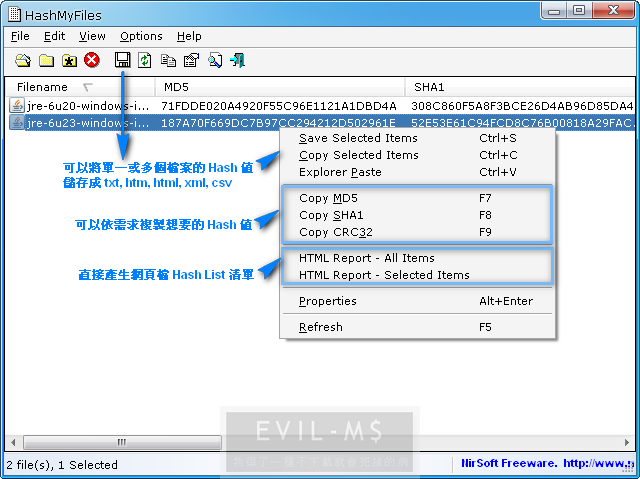This screenshot has width=640, height=479.
Task: Click the HashMyFiles title bar app icon
Action: click(x=15, y=14)
